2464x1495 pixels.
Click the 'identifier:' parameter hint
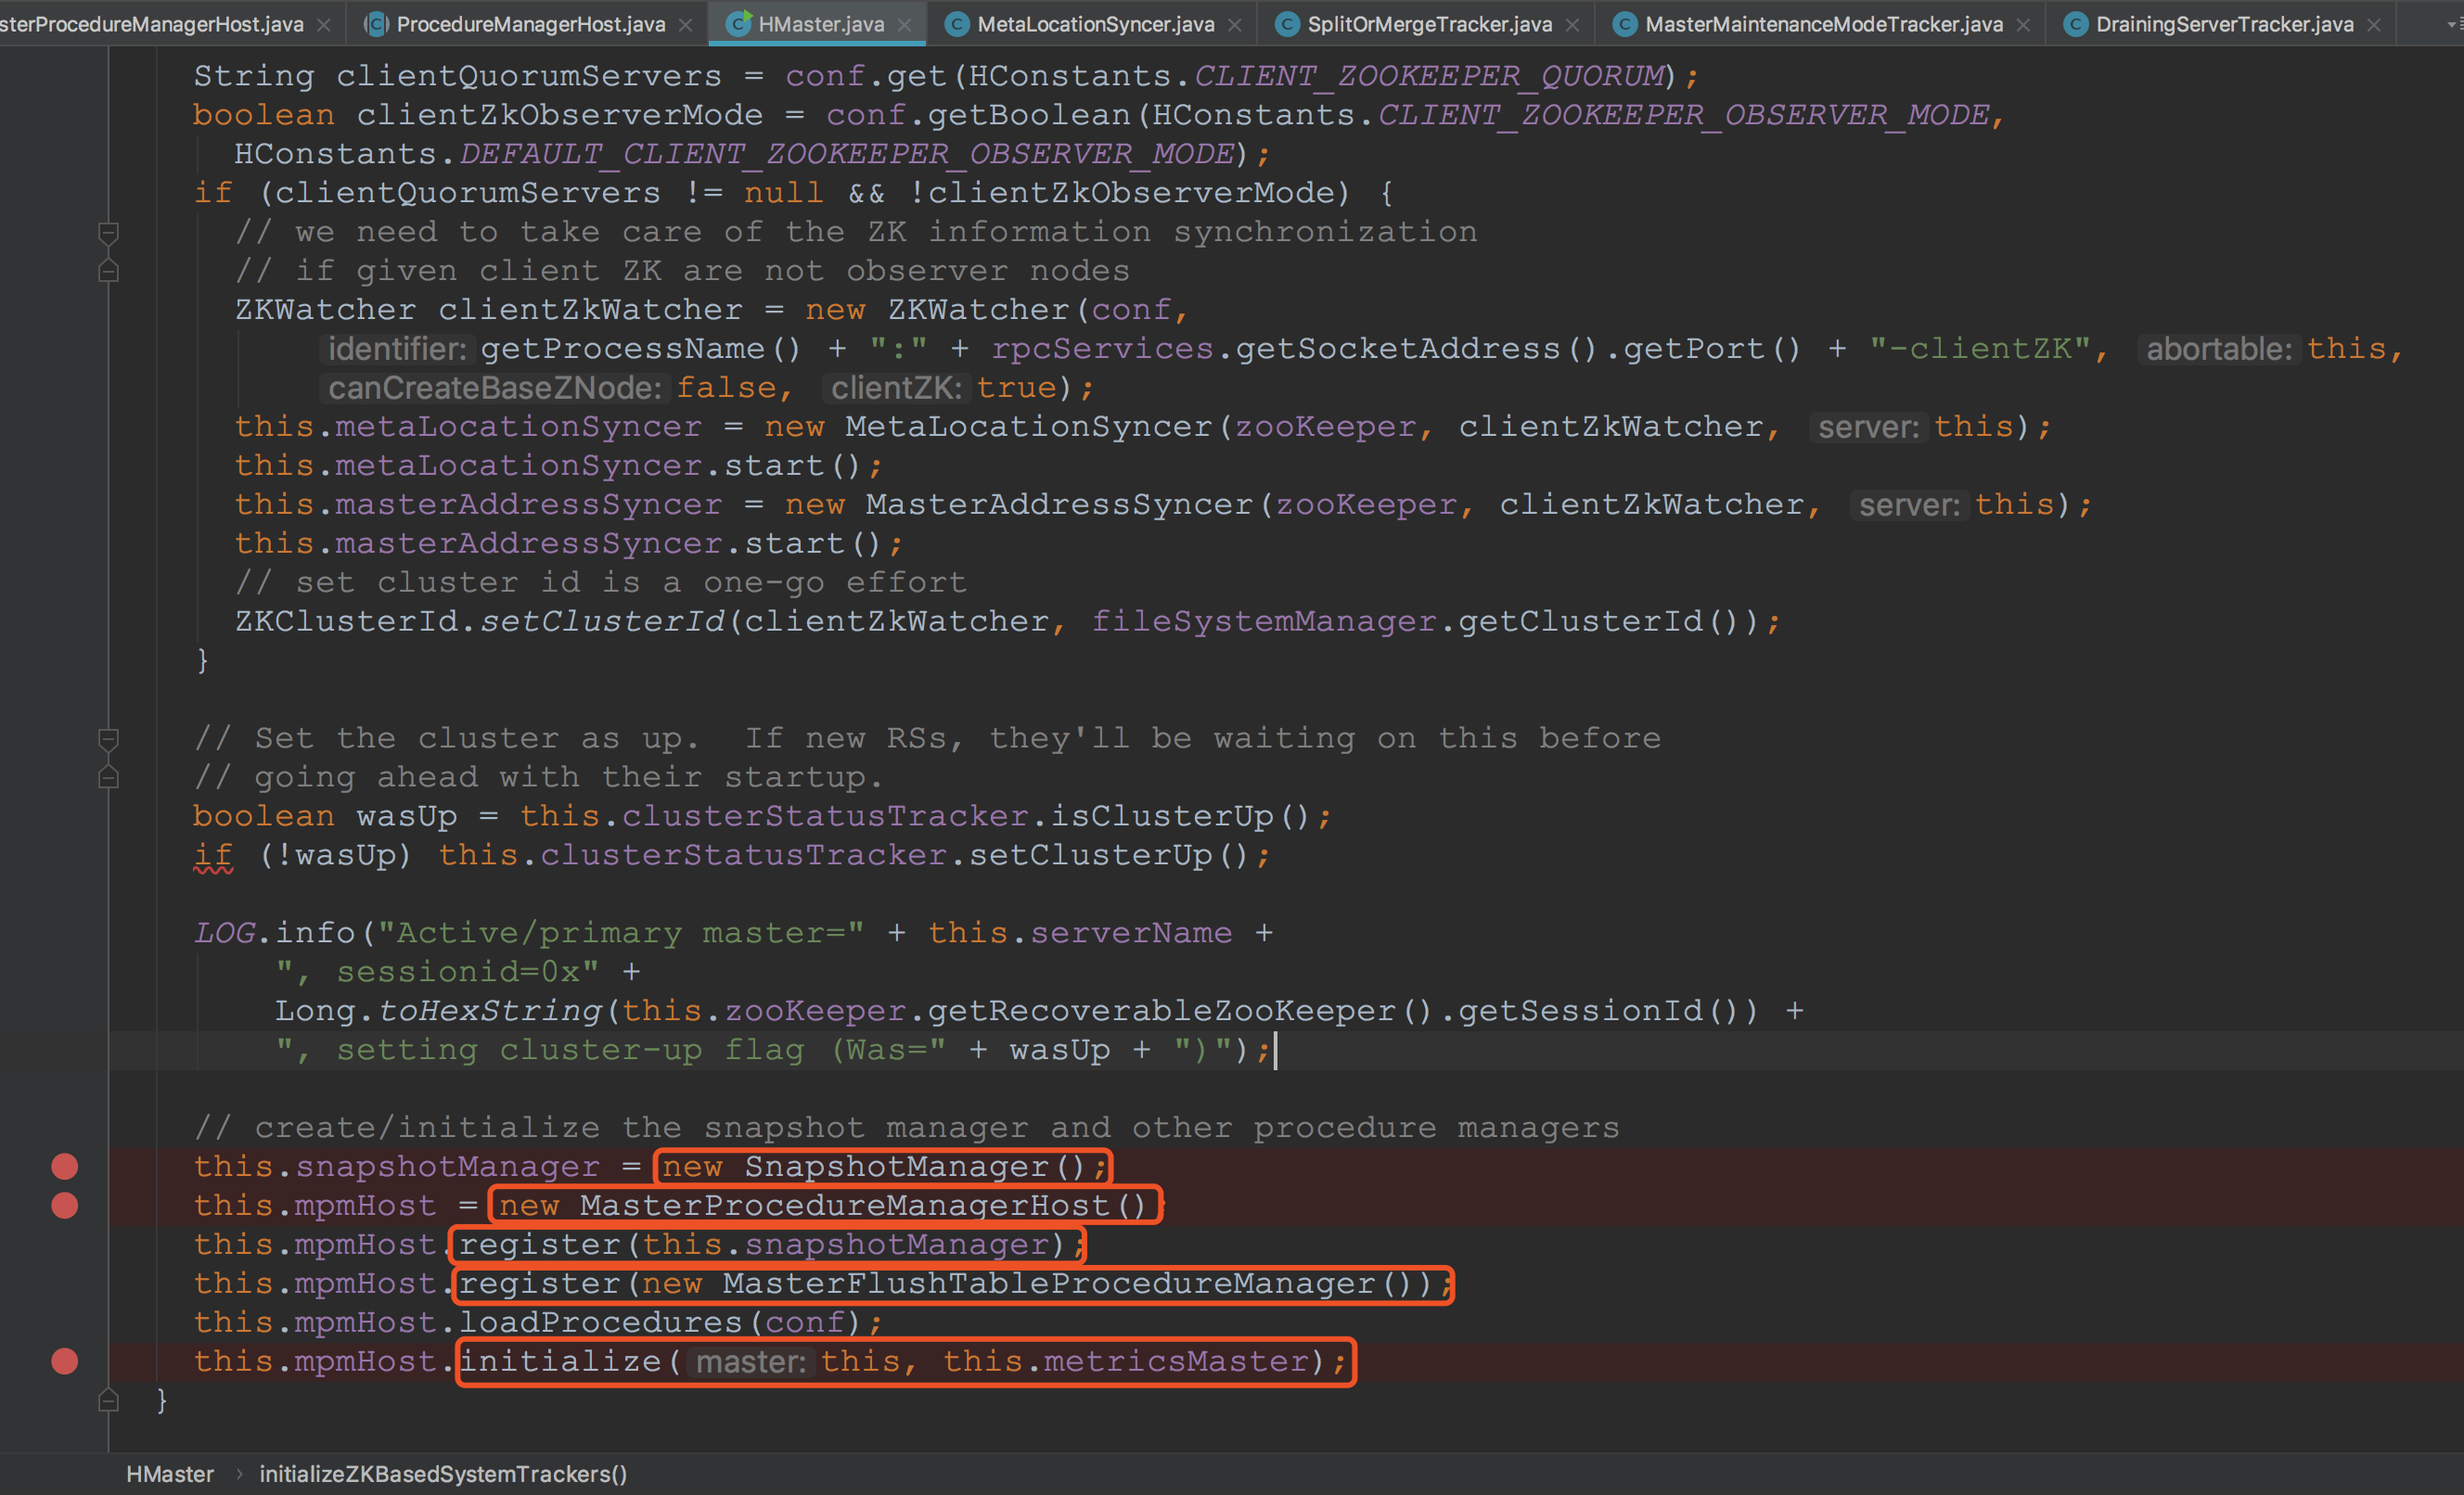(x=397, y=349)
